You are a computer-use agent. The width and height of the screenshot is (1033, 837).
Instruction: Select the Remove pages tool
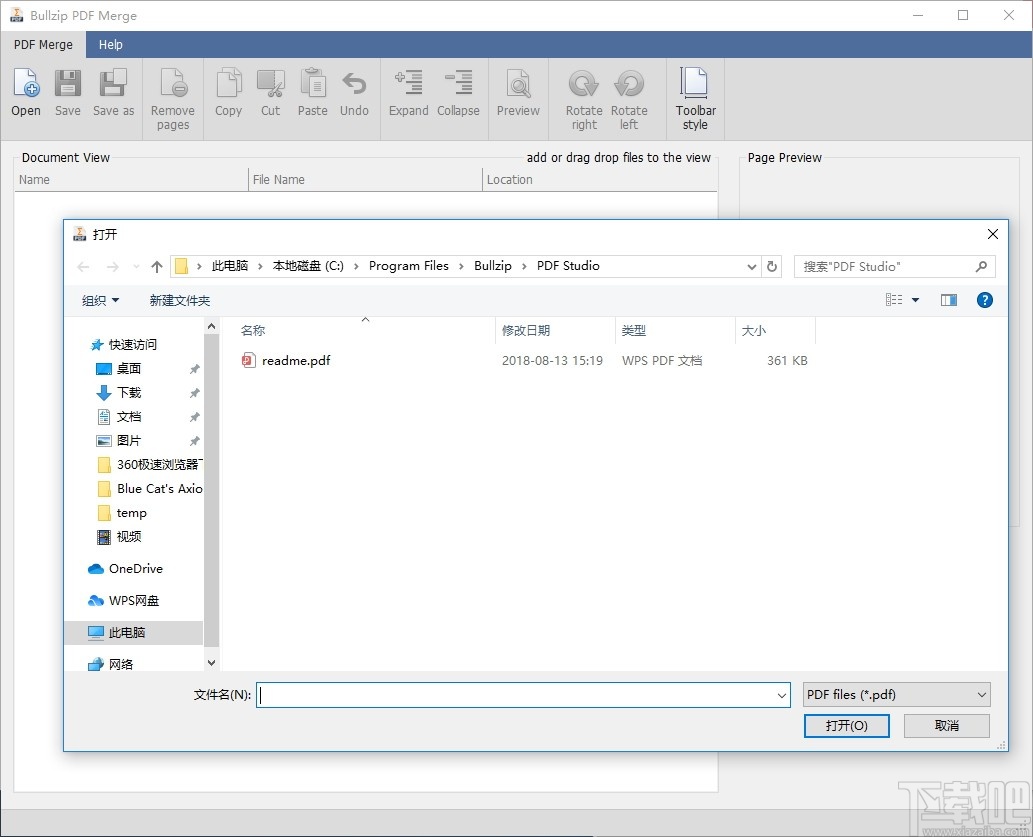point(172,96)
